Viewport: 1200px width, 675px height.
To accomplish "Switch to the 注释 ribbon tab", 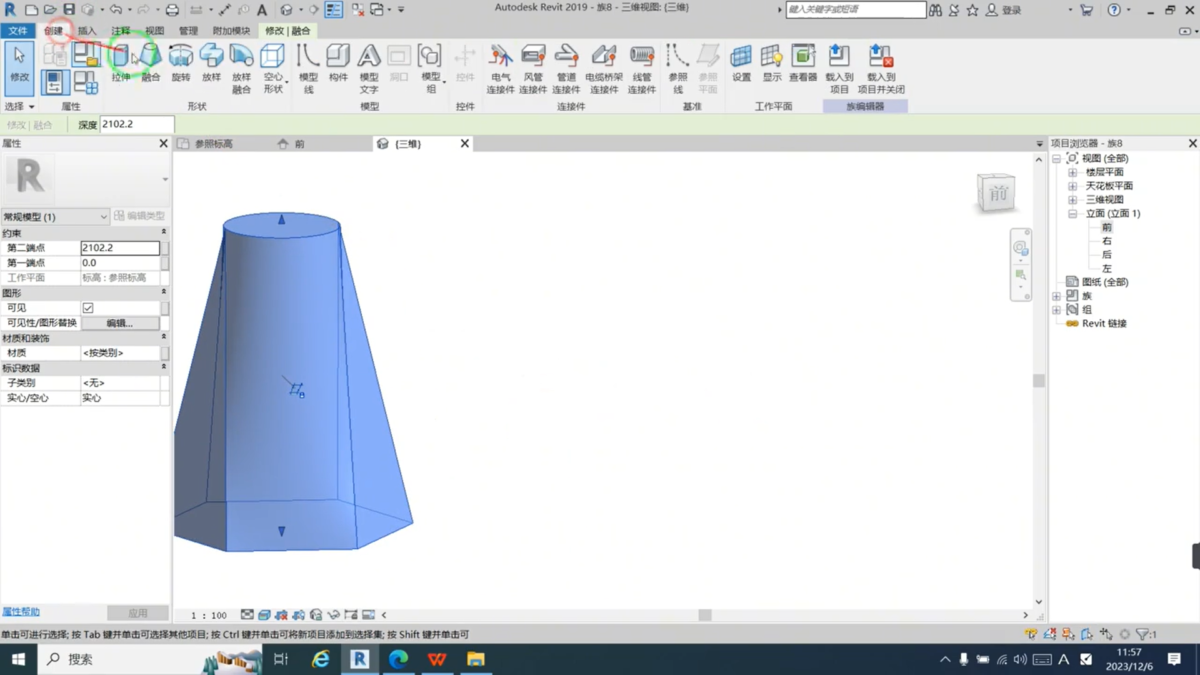I will pos(121,31).
